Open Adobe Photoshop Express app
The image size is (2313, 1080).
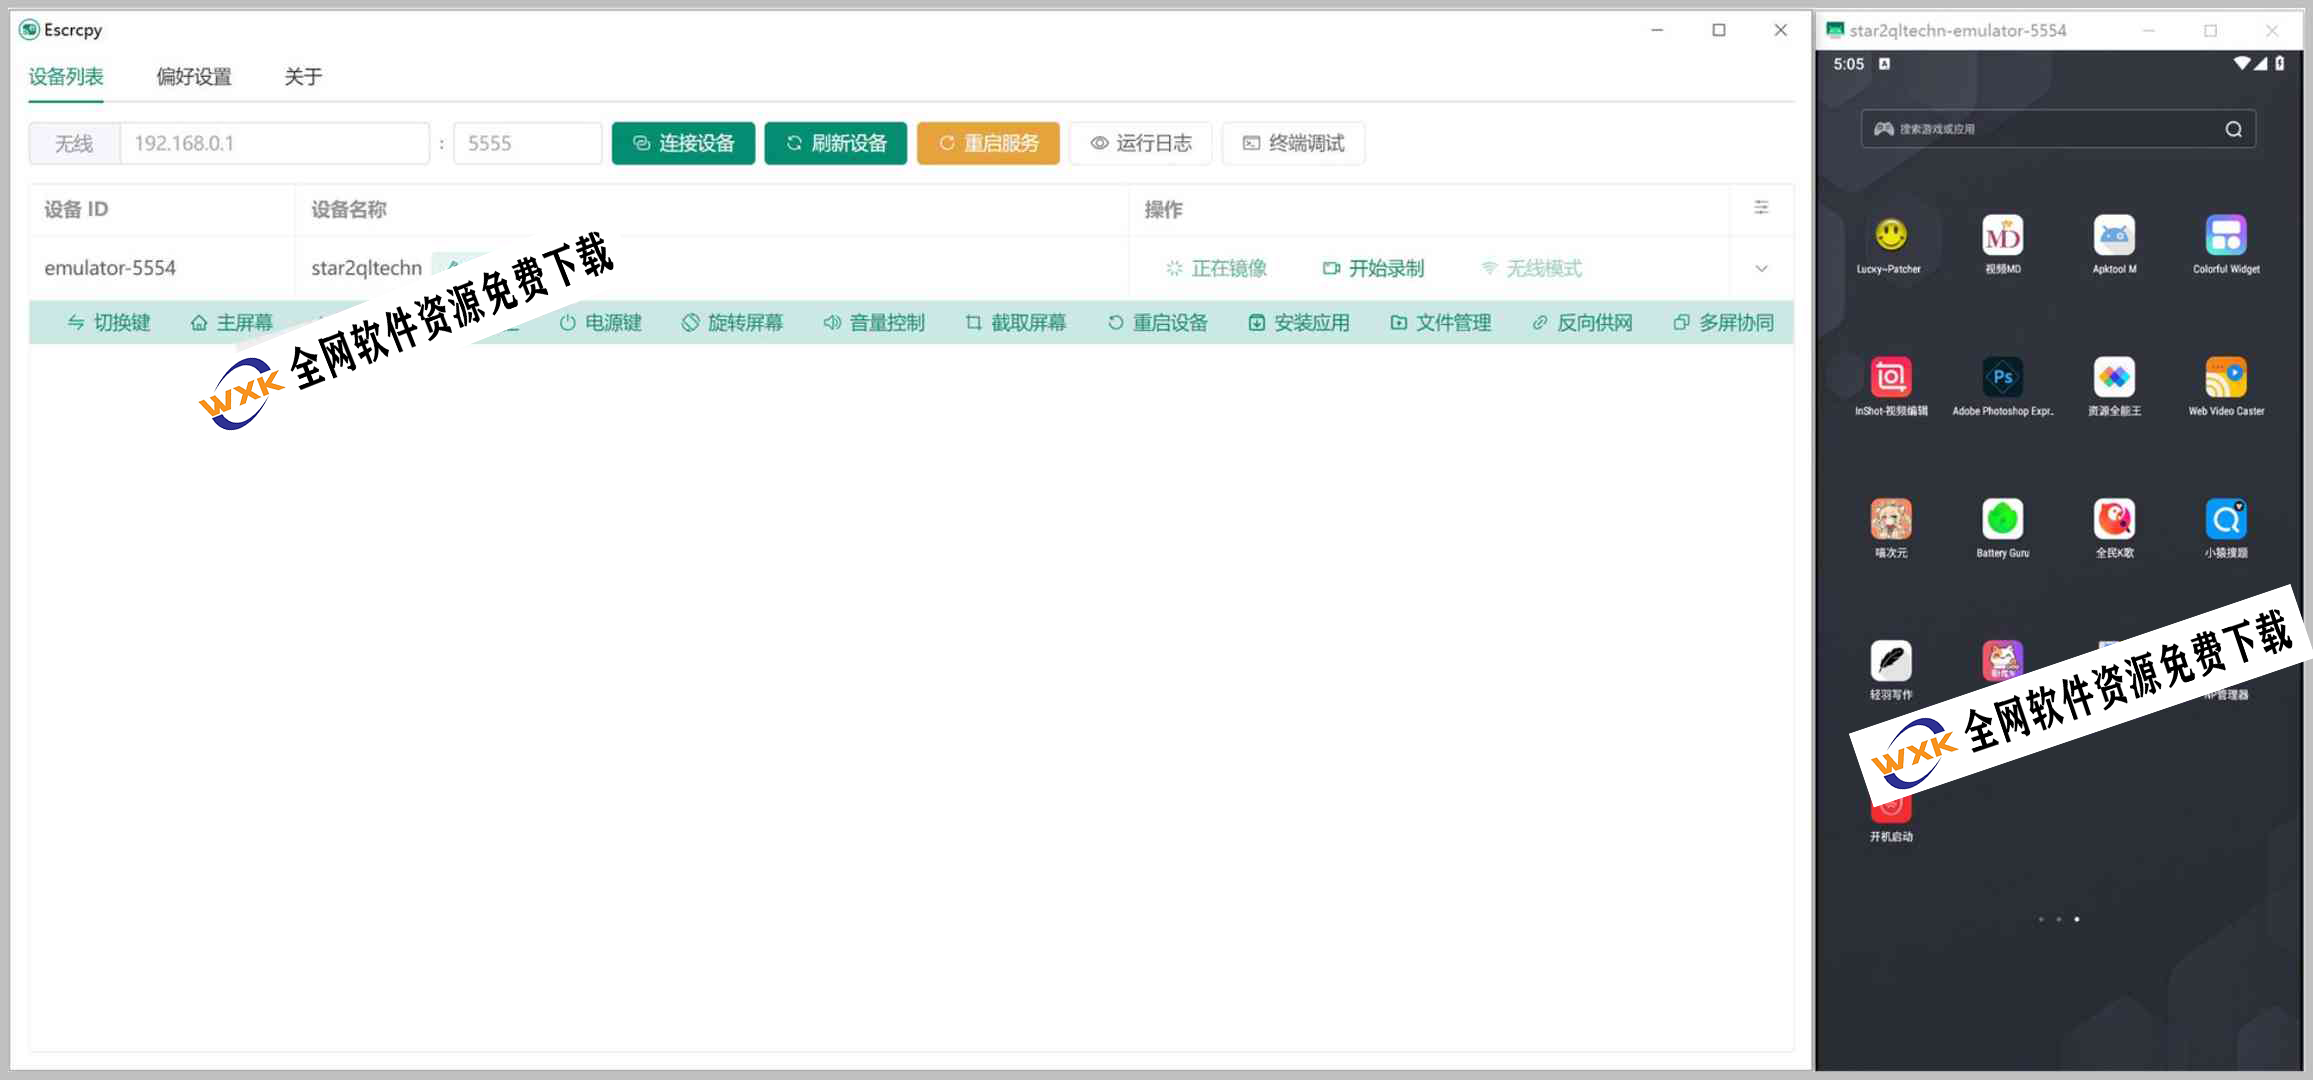(x=2002, y=378)
